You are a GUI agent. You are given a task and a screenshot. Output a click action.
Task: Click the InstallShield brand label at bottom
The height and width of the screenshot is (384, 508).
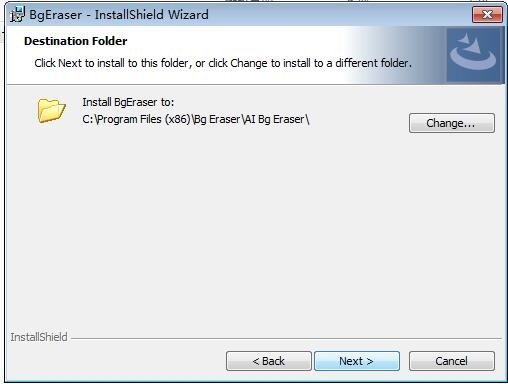coord(39,337)
